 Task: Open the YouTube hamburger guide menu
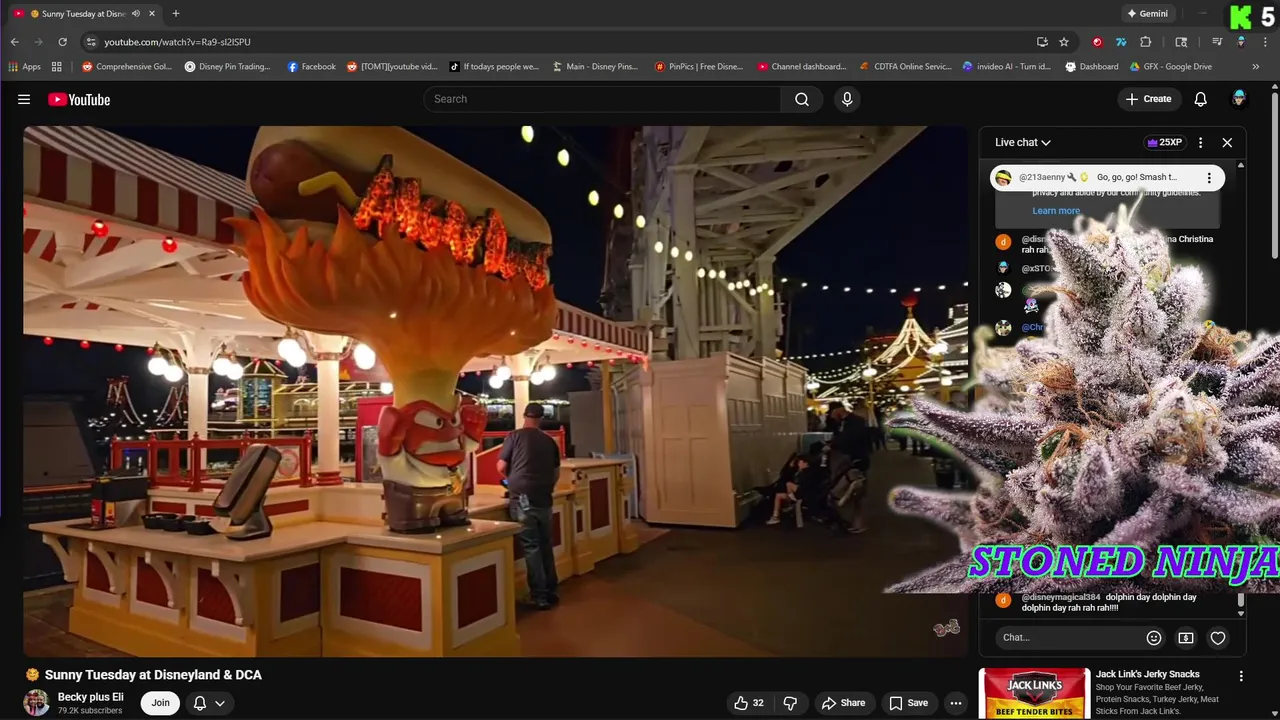24,99
